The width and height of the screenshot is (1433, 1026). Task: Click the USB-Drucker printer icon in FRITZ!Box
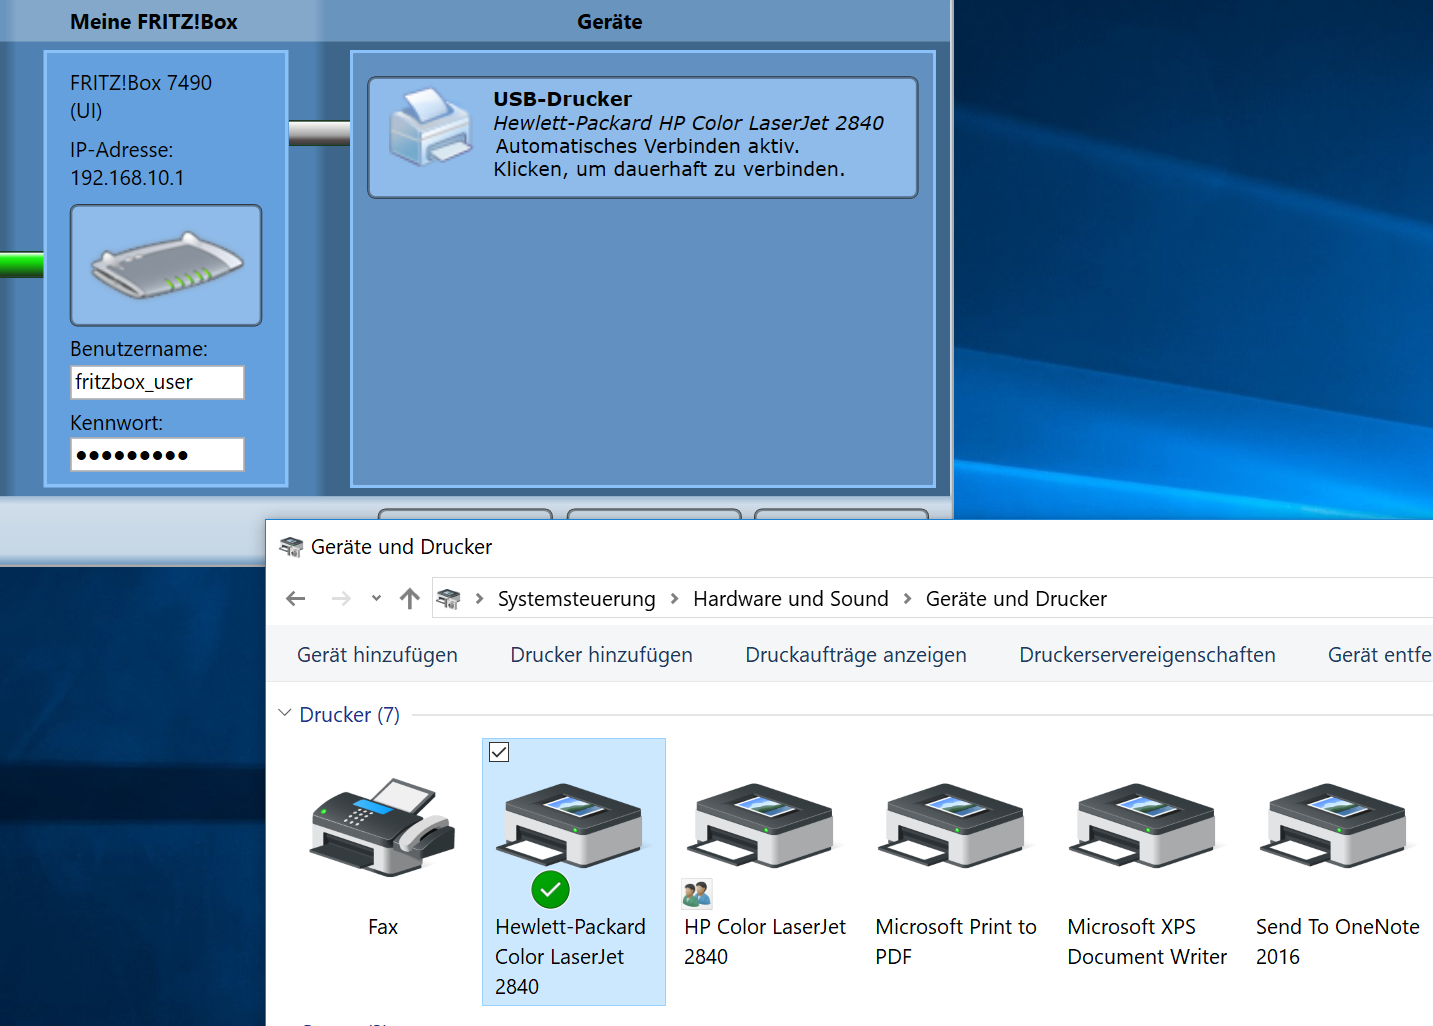point(431,127)
